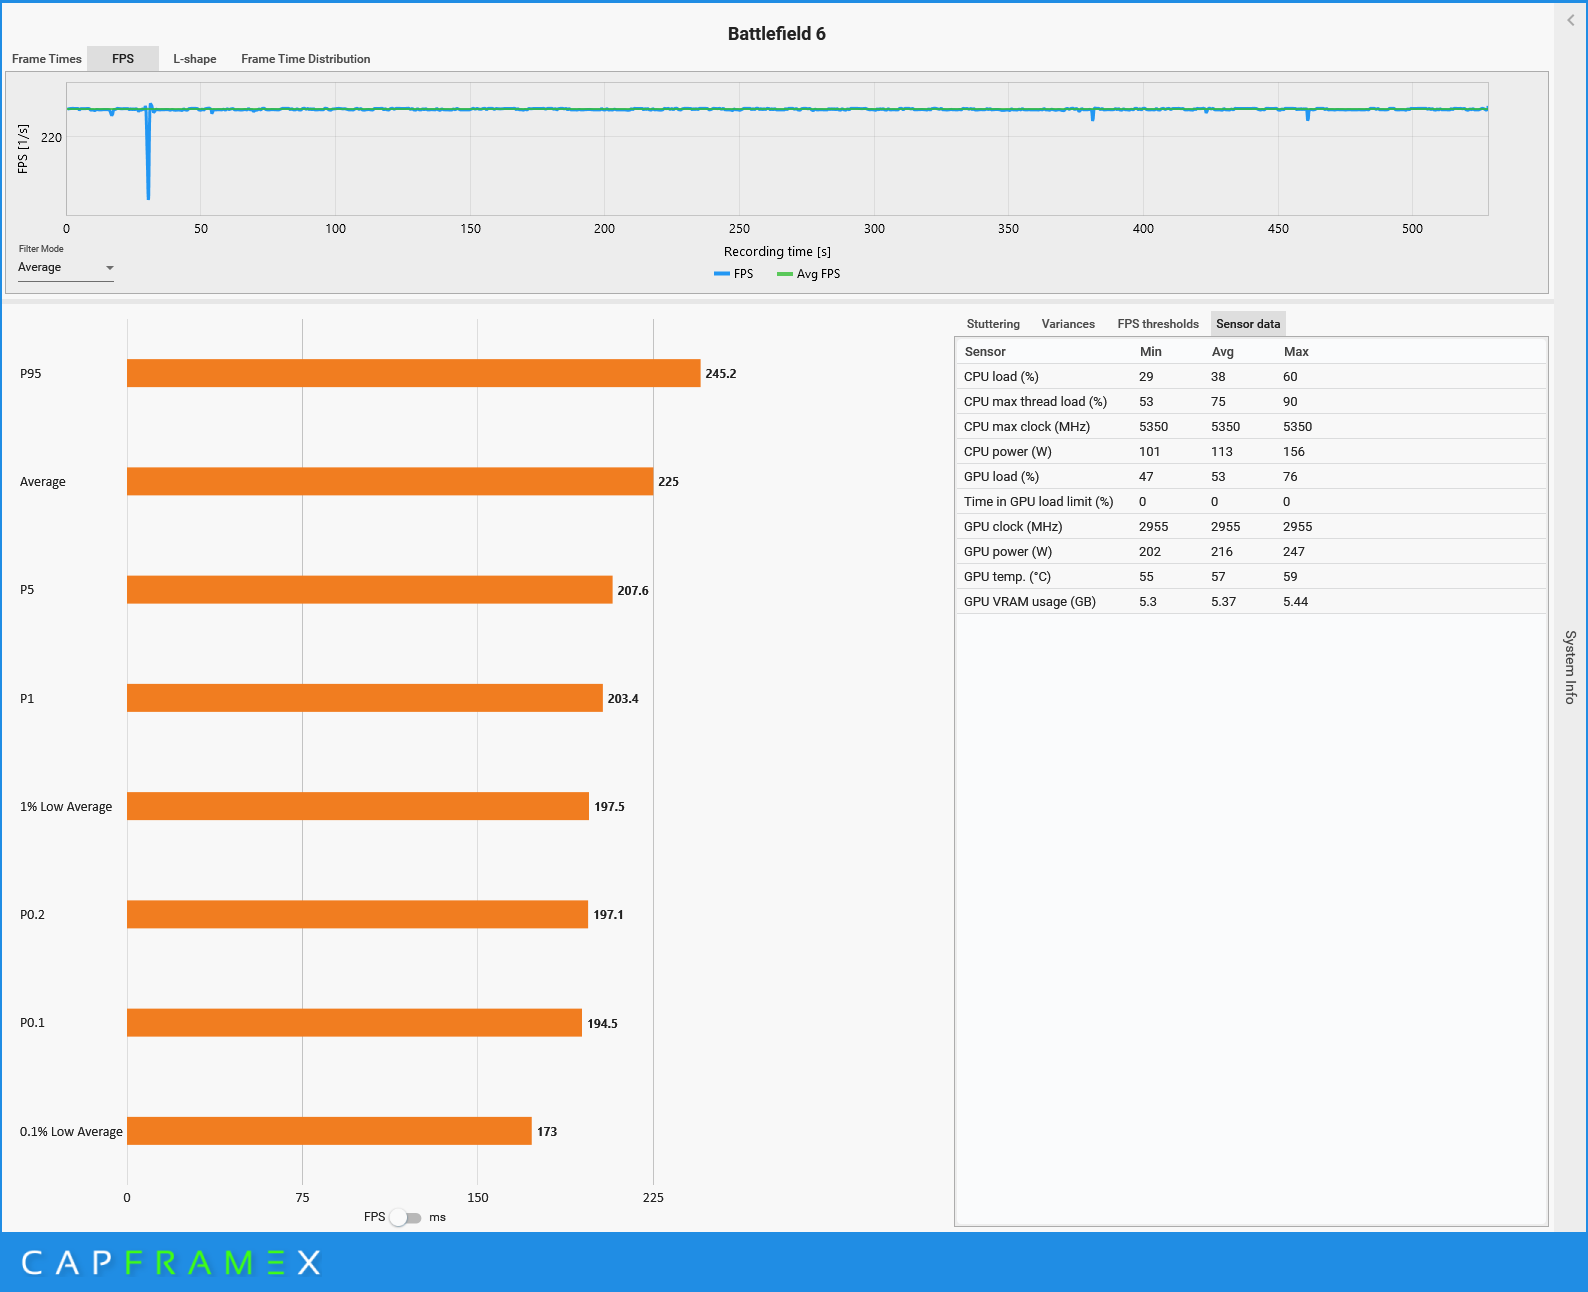
Task: Click the green Avg FPS legend marker
Action: (x=785, y=274)
